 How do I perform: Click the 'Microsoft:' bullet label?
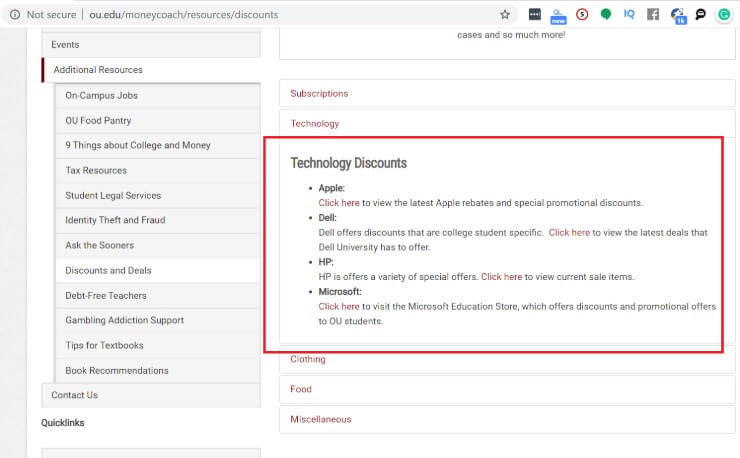[340, 292]
